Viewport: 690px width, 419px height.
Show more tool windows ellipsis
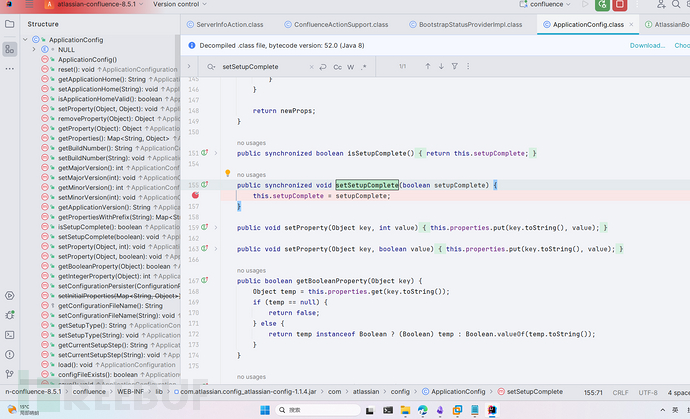(9, 69)
